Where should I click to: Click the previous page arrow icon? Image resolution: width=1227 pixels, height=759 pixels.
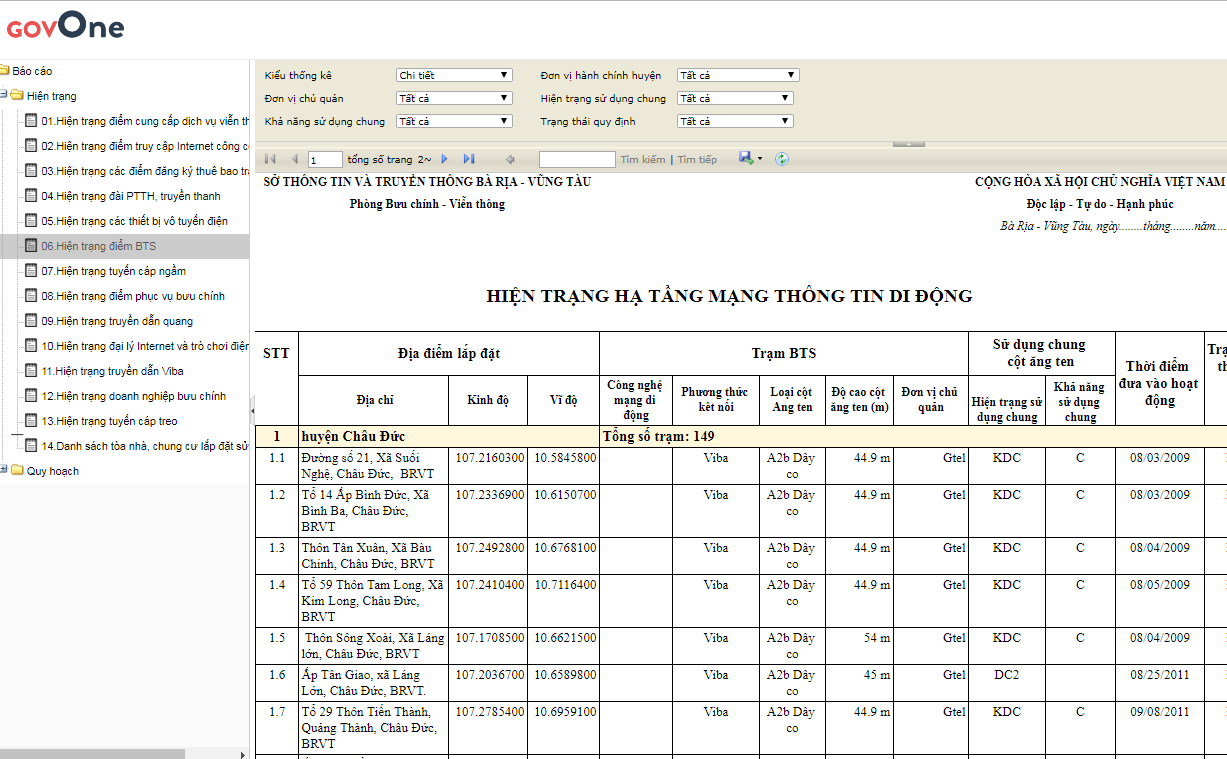(294, 159)
